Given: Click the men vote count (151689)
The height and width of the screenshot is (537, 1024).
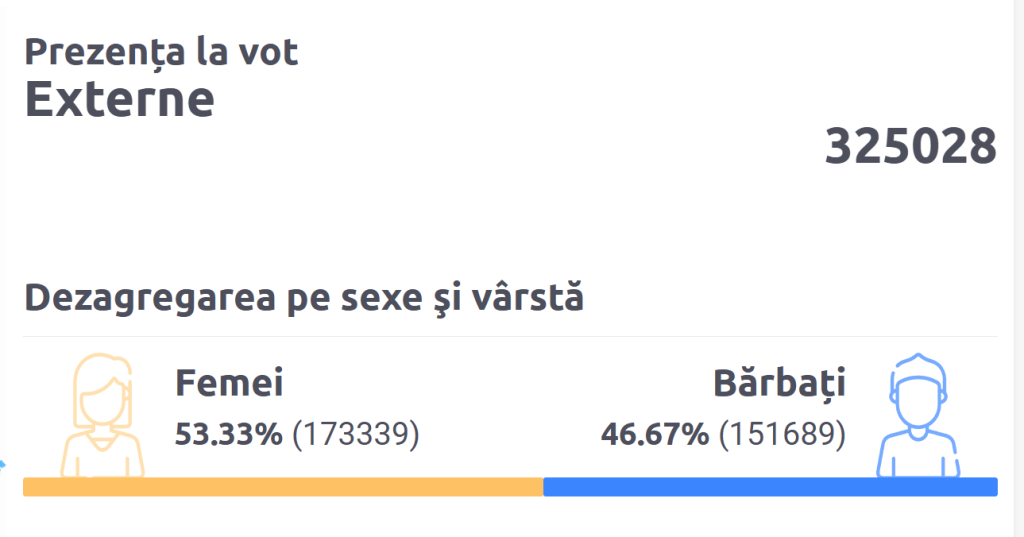Looking at the screenshot, I should [x=781, y=435].
